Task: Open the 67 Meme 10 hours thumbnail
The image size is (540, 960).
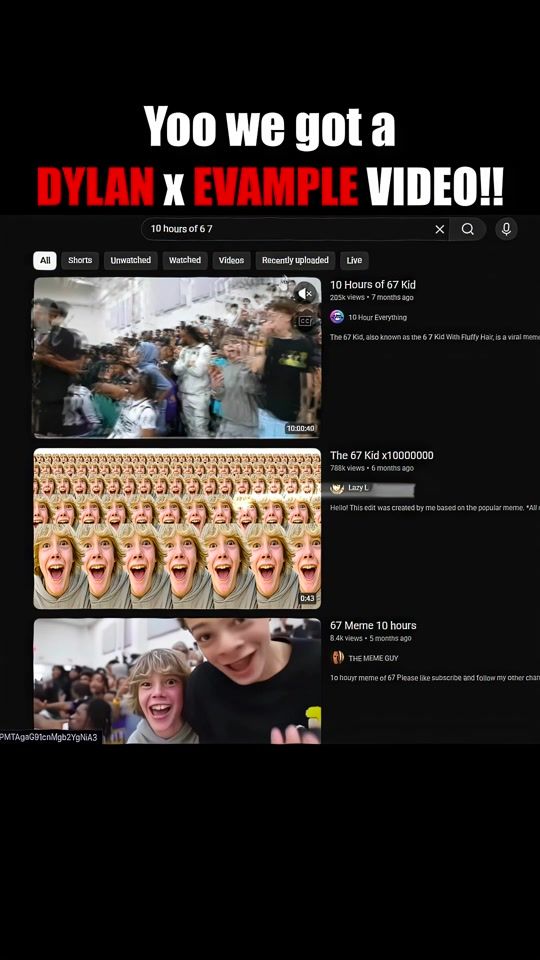Action: 177,681
